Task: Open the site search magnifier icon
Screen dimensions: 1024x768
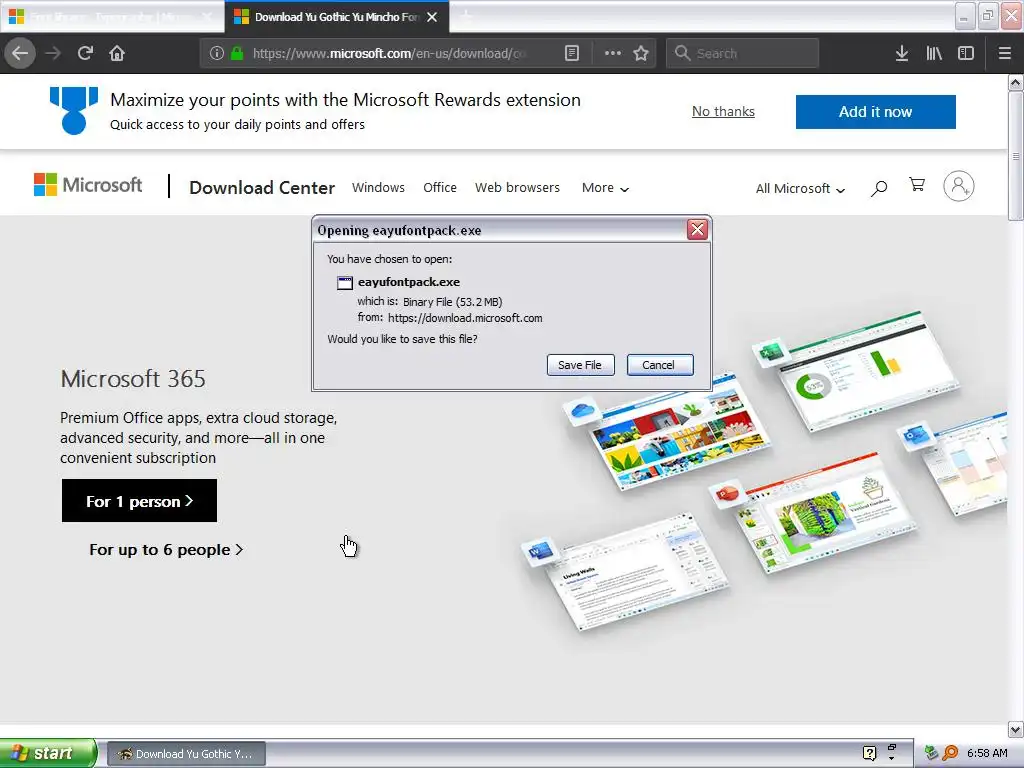Action: coord(879,188)
